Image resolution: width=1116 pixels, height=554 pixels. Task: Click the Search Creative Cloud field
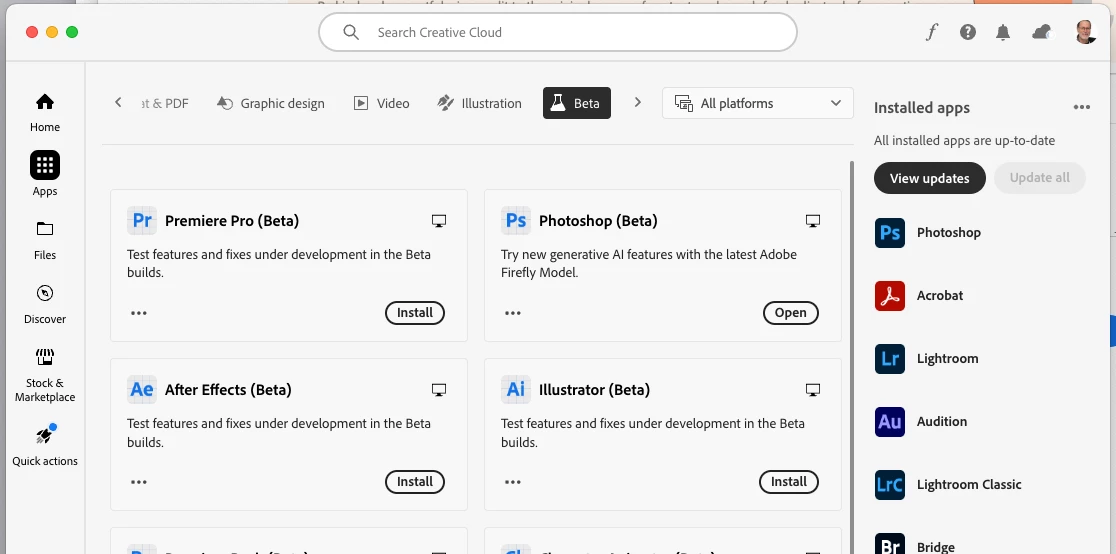pos(558,32)
